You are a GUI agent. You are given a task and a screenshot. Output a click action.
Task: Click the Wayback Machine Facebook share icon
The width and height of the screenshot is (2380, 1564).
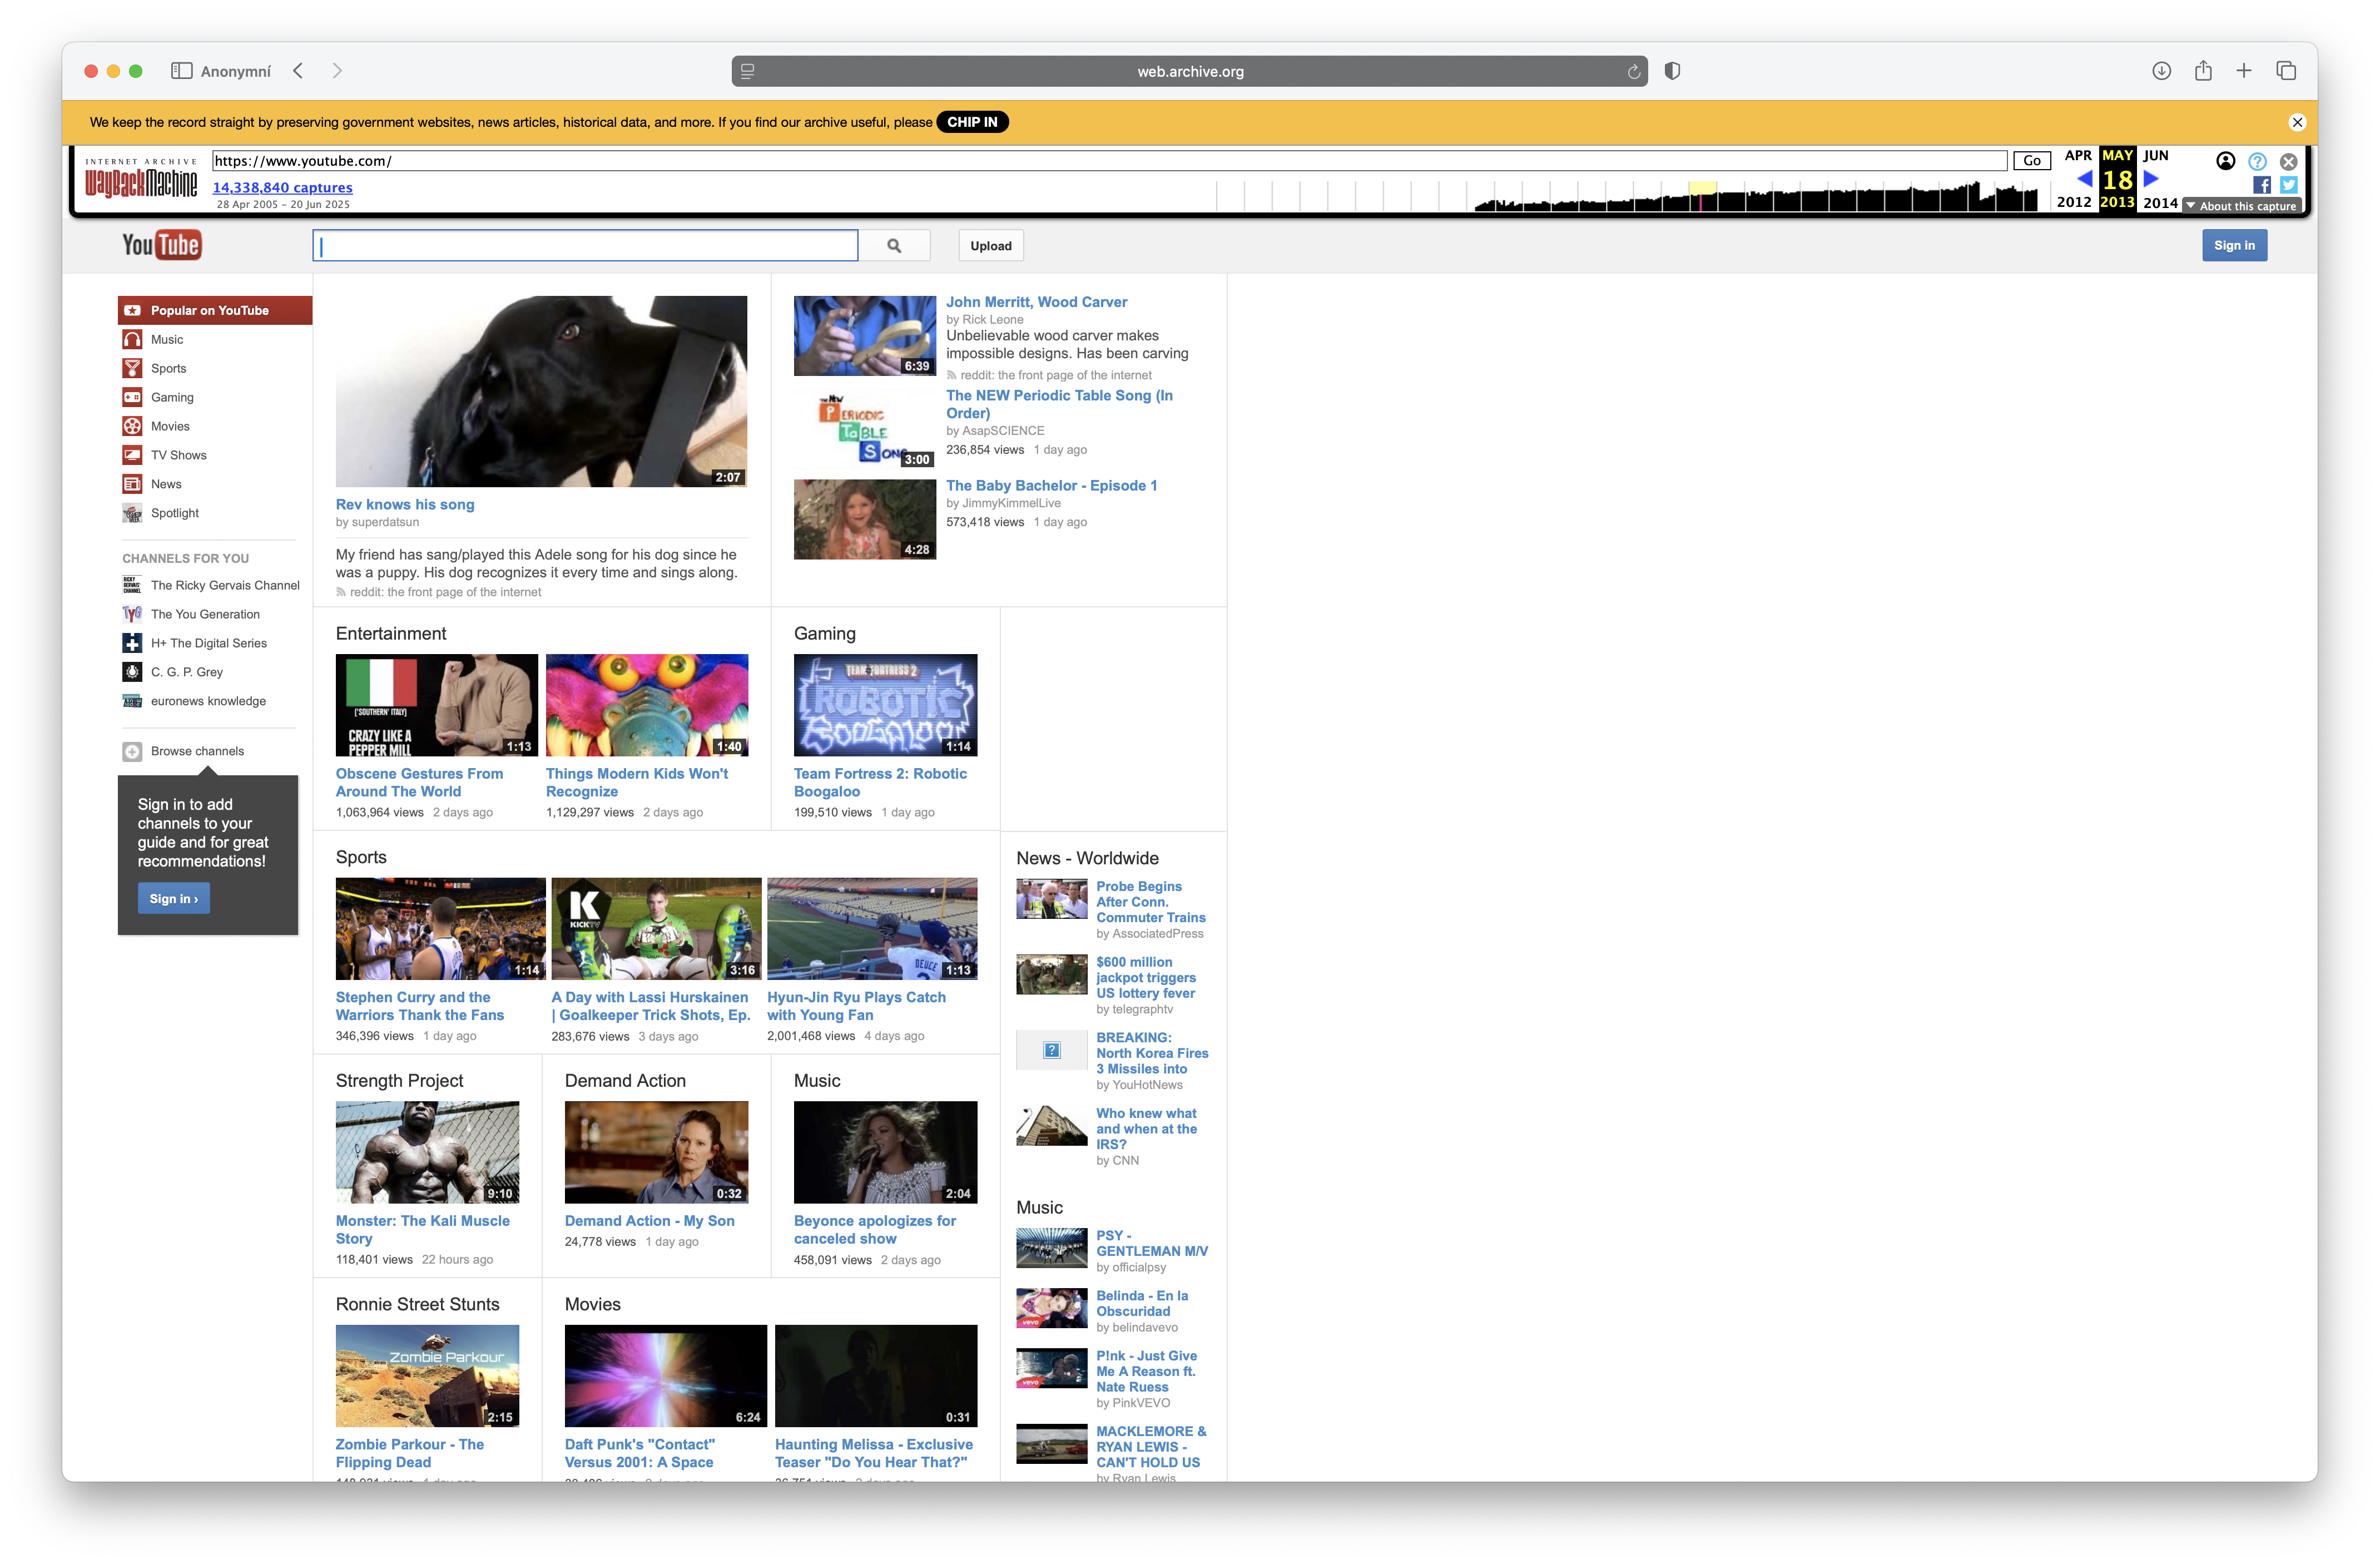click(2262, 185)
